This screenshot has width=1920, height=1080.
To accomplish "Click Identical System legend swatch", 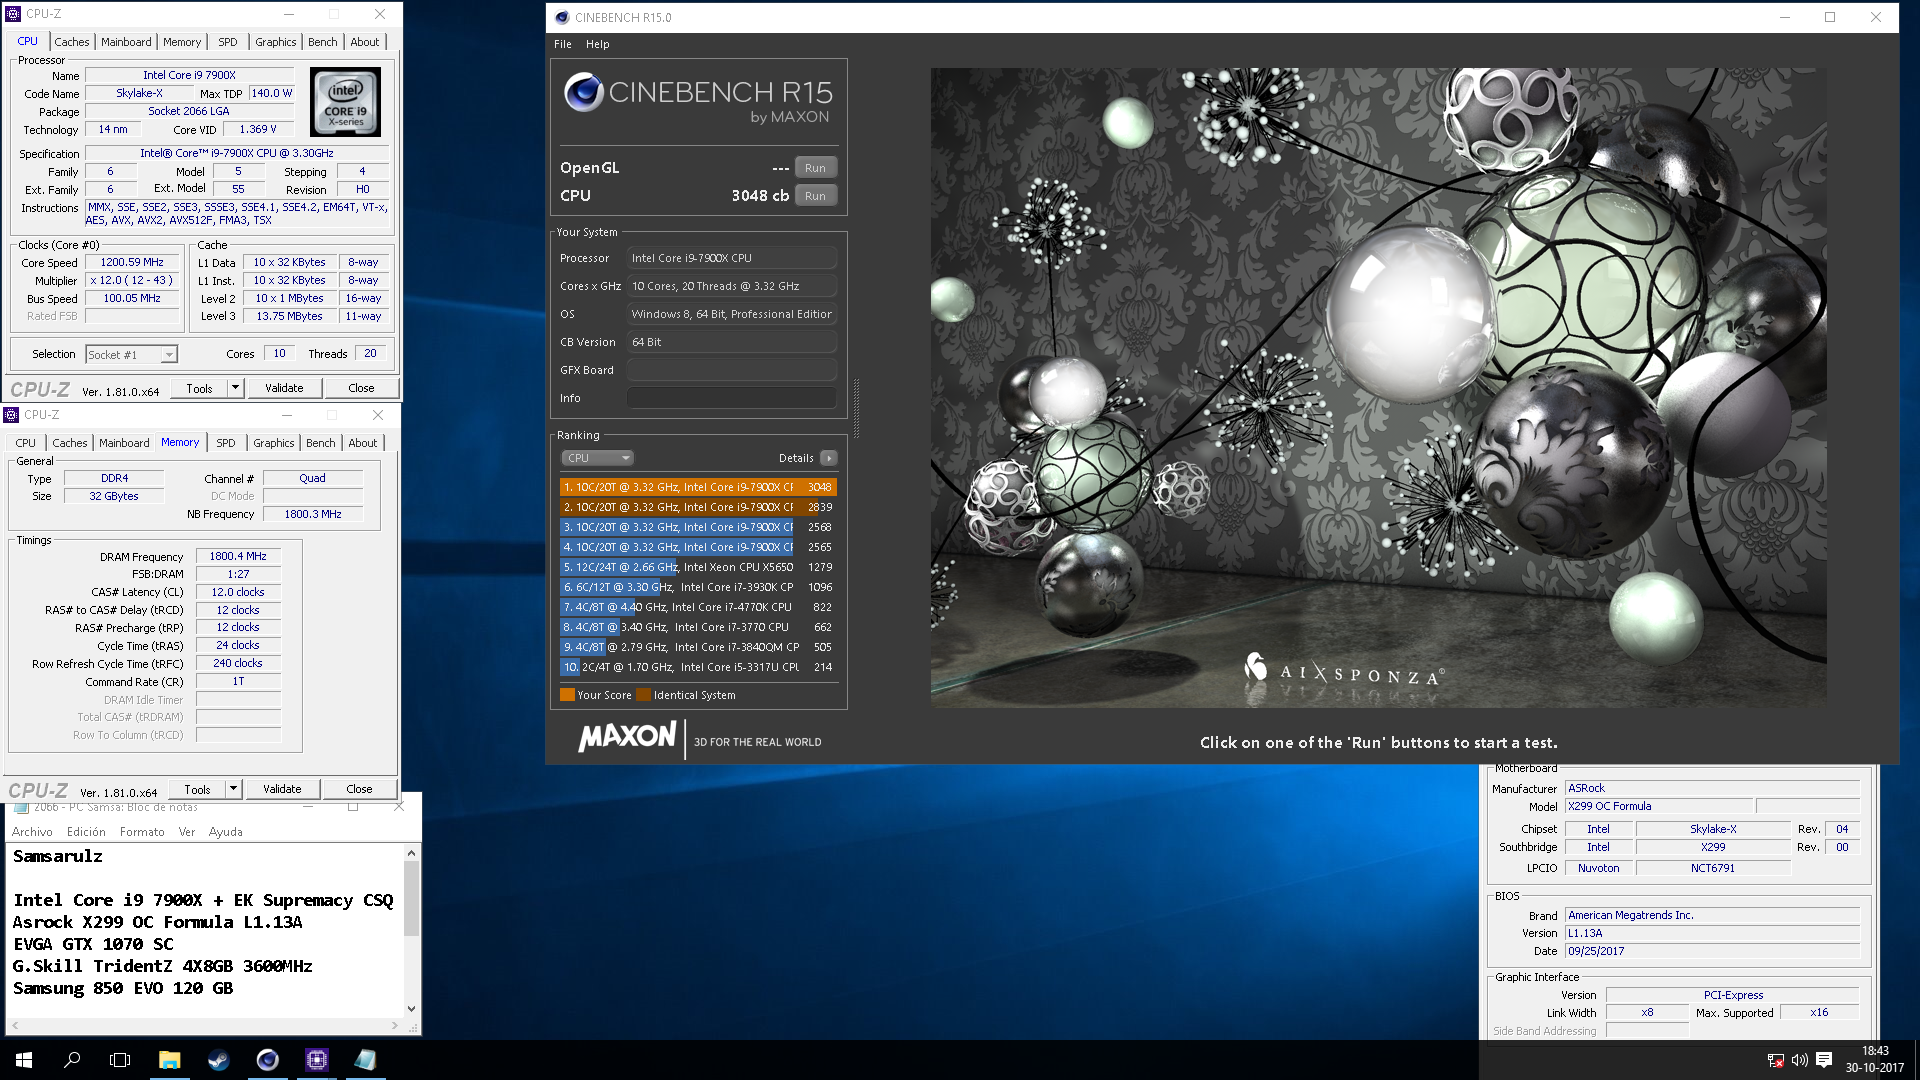I will tap(644, 695).
